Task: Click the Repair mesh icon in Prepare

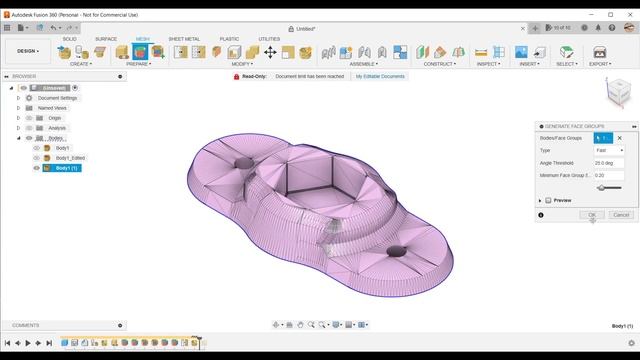Action: 122,52
